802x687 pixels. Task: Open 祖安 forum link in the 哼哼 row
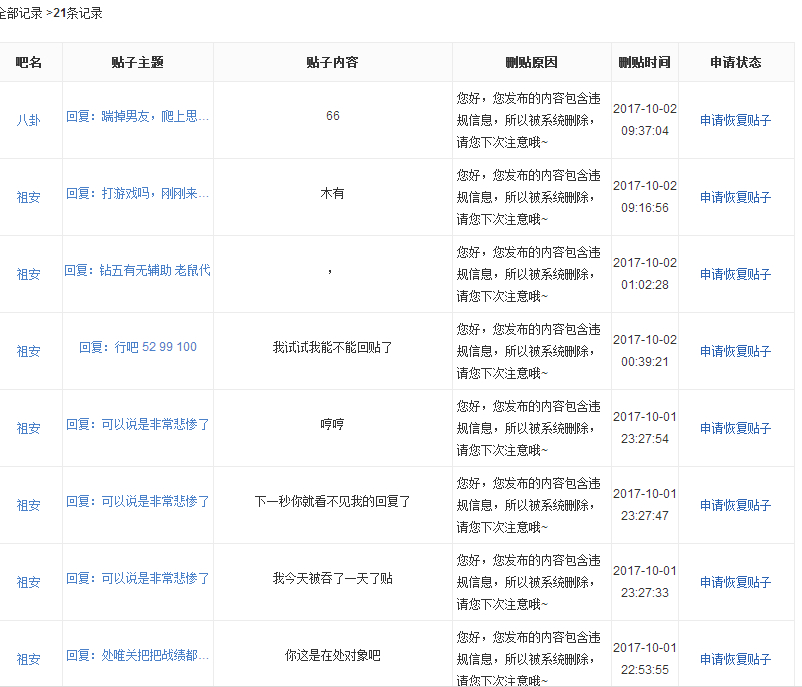(x=29, y=428)
